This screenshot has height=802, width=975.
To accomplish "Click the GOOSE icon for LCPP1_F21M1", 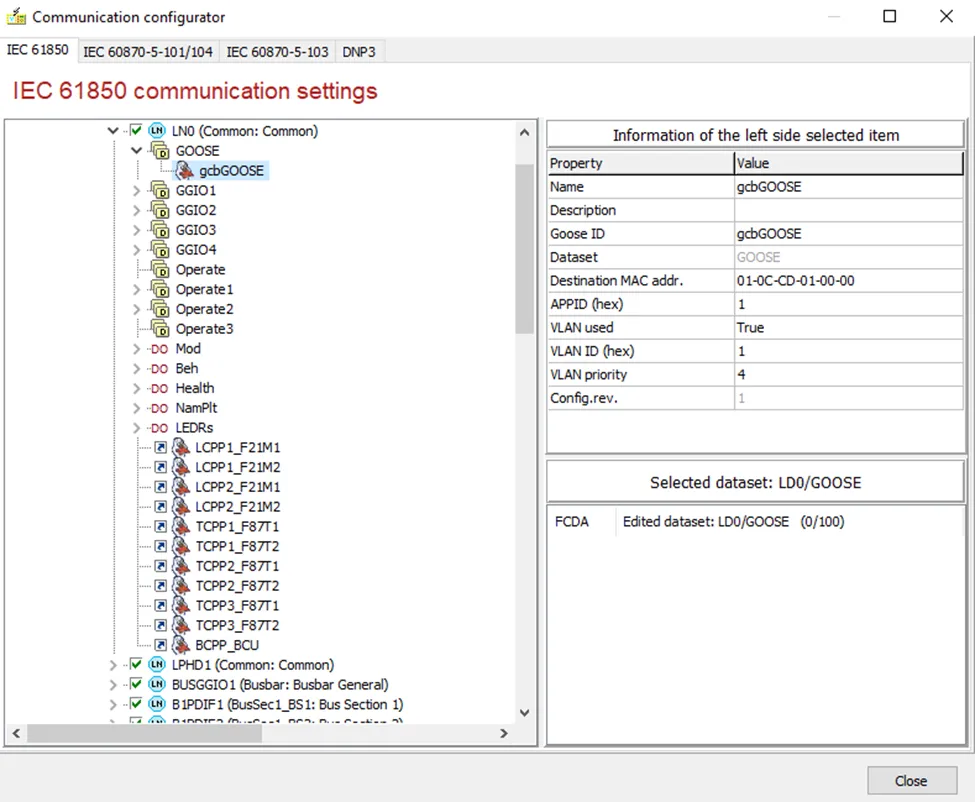I will 181,447.
